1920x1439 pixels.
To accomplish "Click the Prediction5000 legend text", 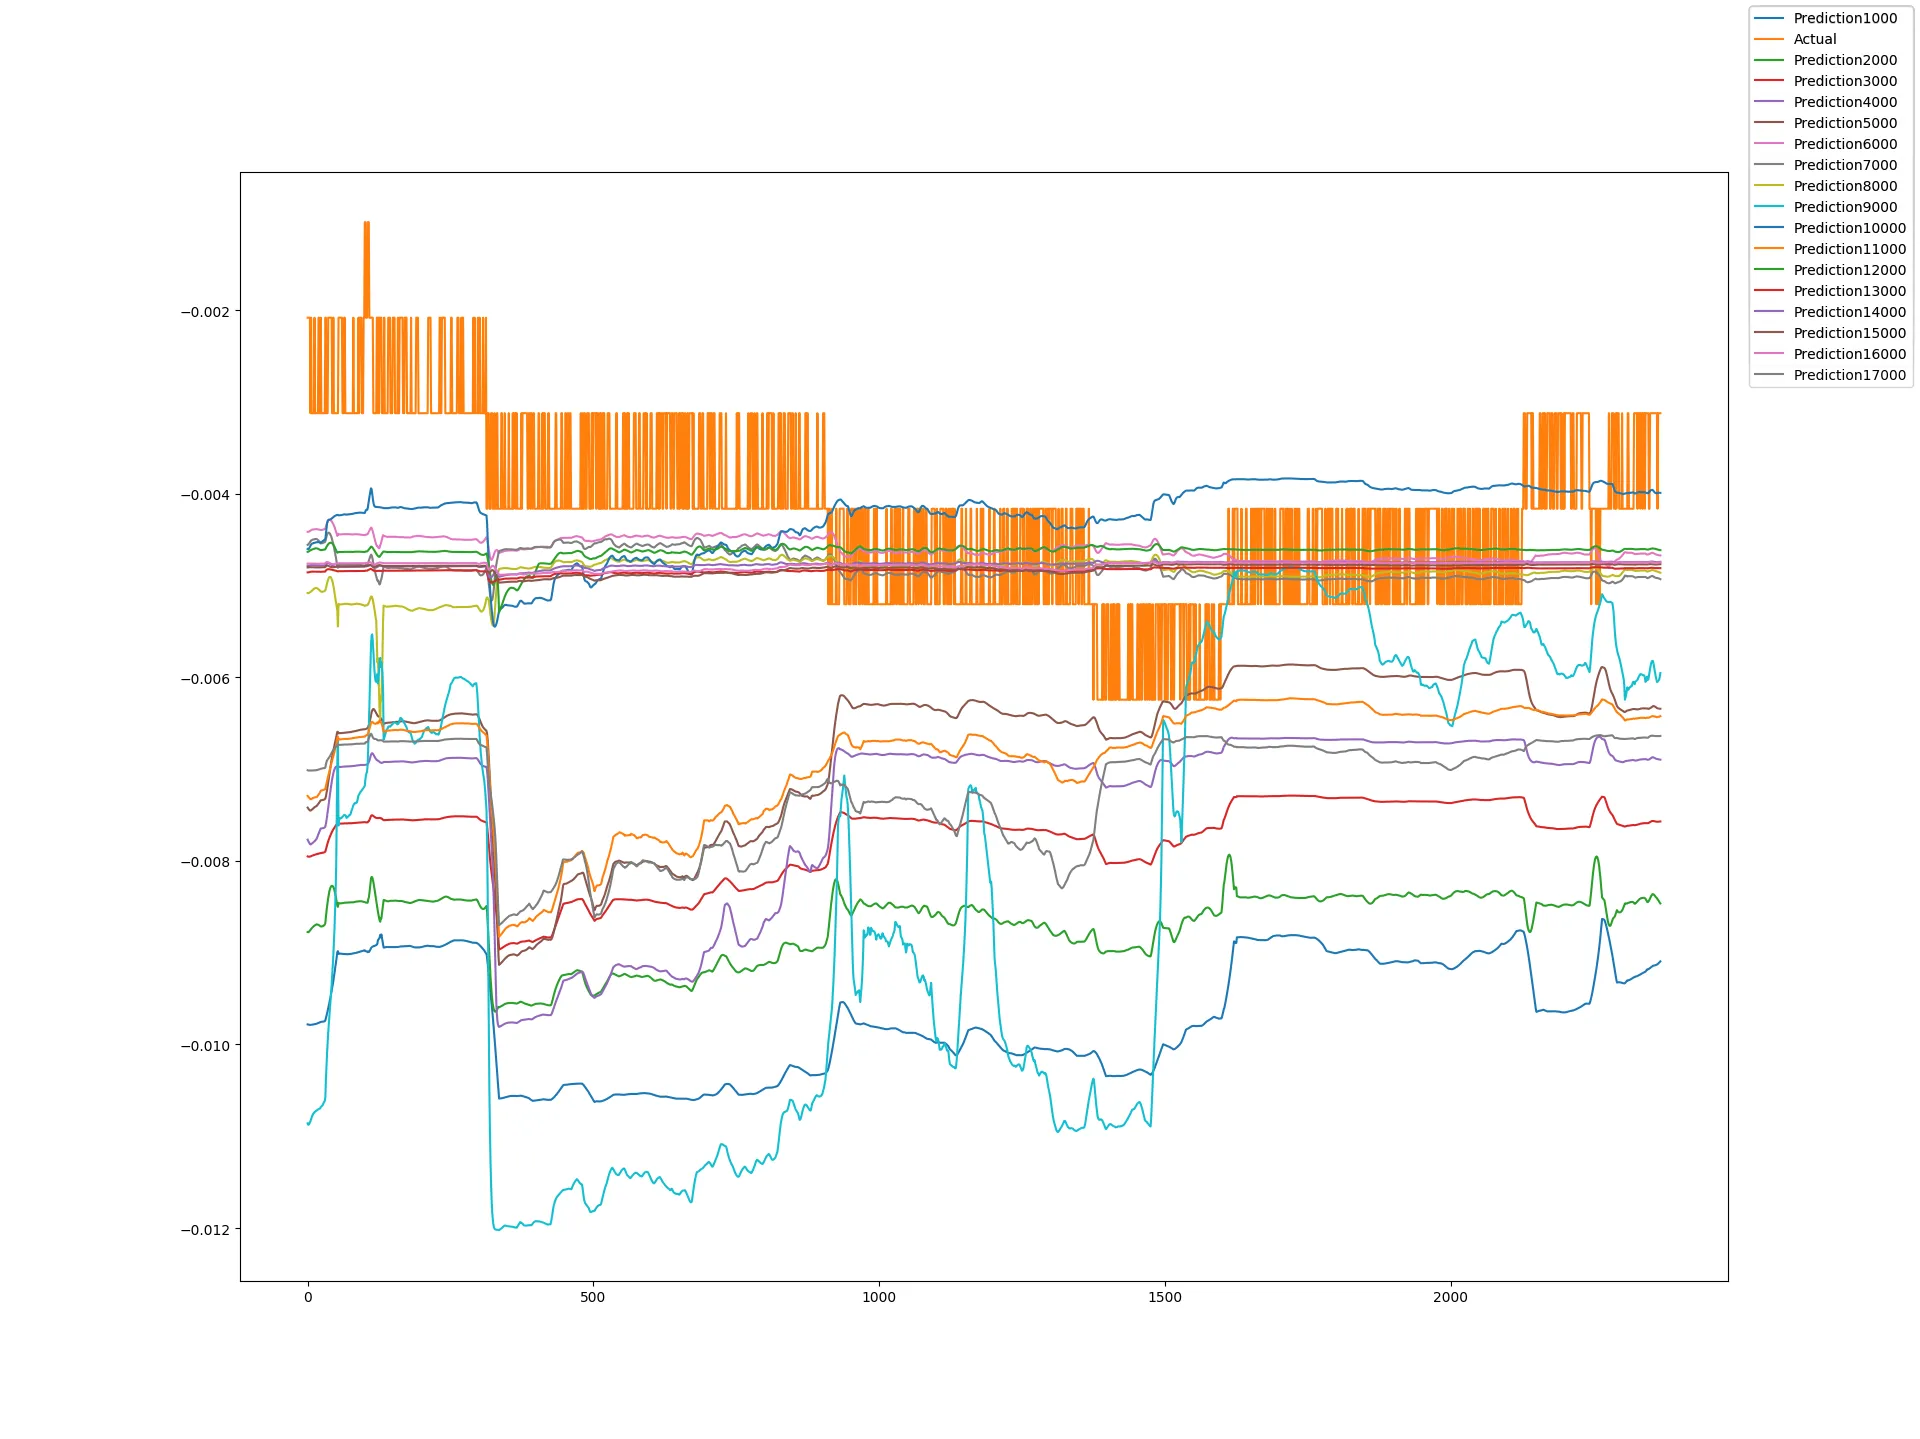I will click(1844, 123).
